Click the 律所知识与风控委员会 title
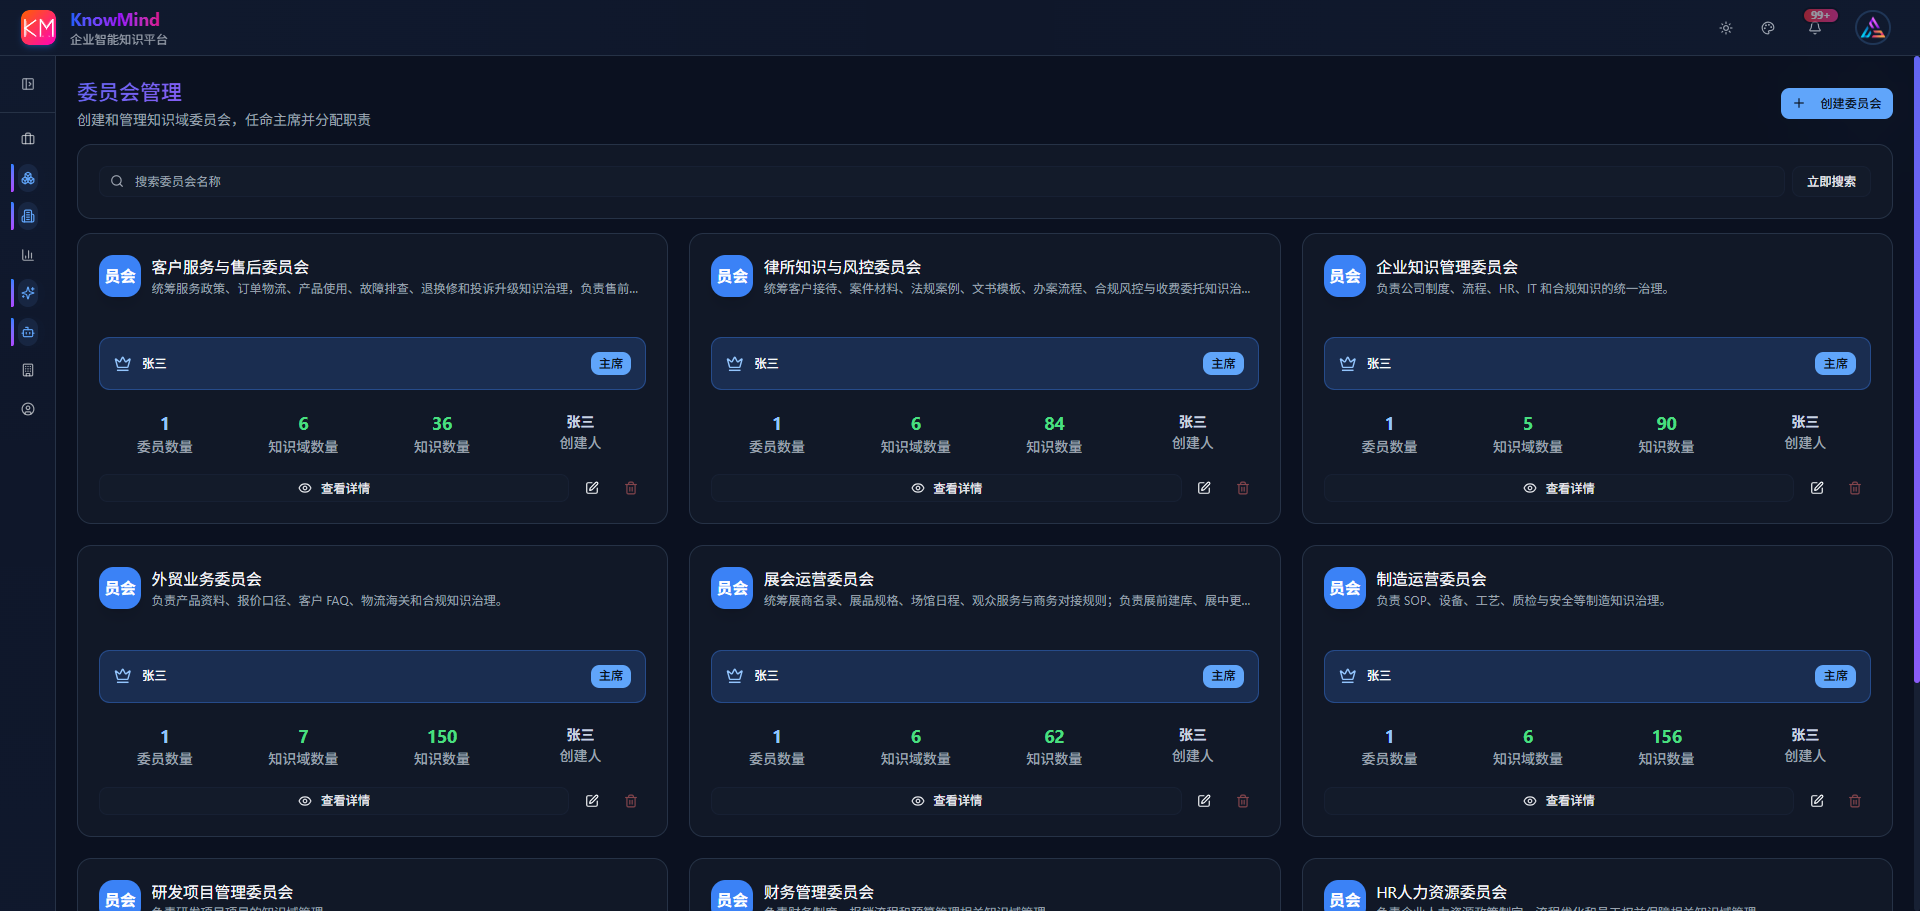 [x=842, y=267]
